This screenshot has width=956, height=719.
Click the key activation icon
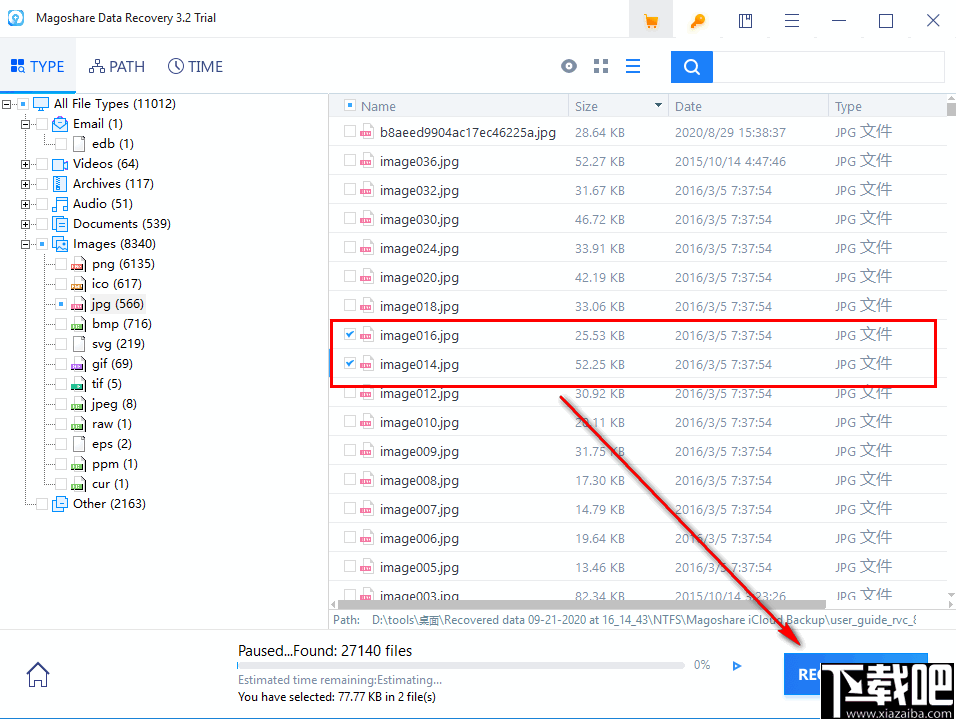coord(697,21)
